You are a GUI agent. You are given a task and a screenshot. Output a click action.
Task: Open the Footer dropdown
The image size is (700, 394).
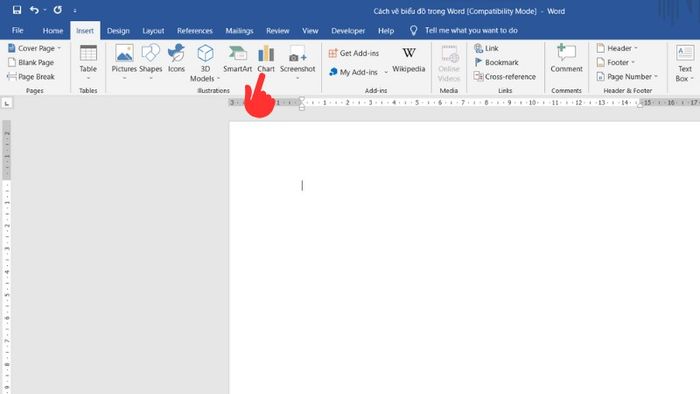[x=616, y=62]
